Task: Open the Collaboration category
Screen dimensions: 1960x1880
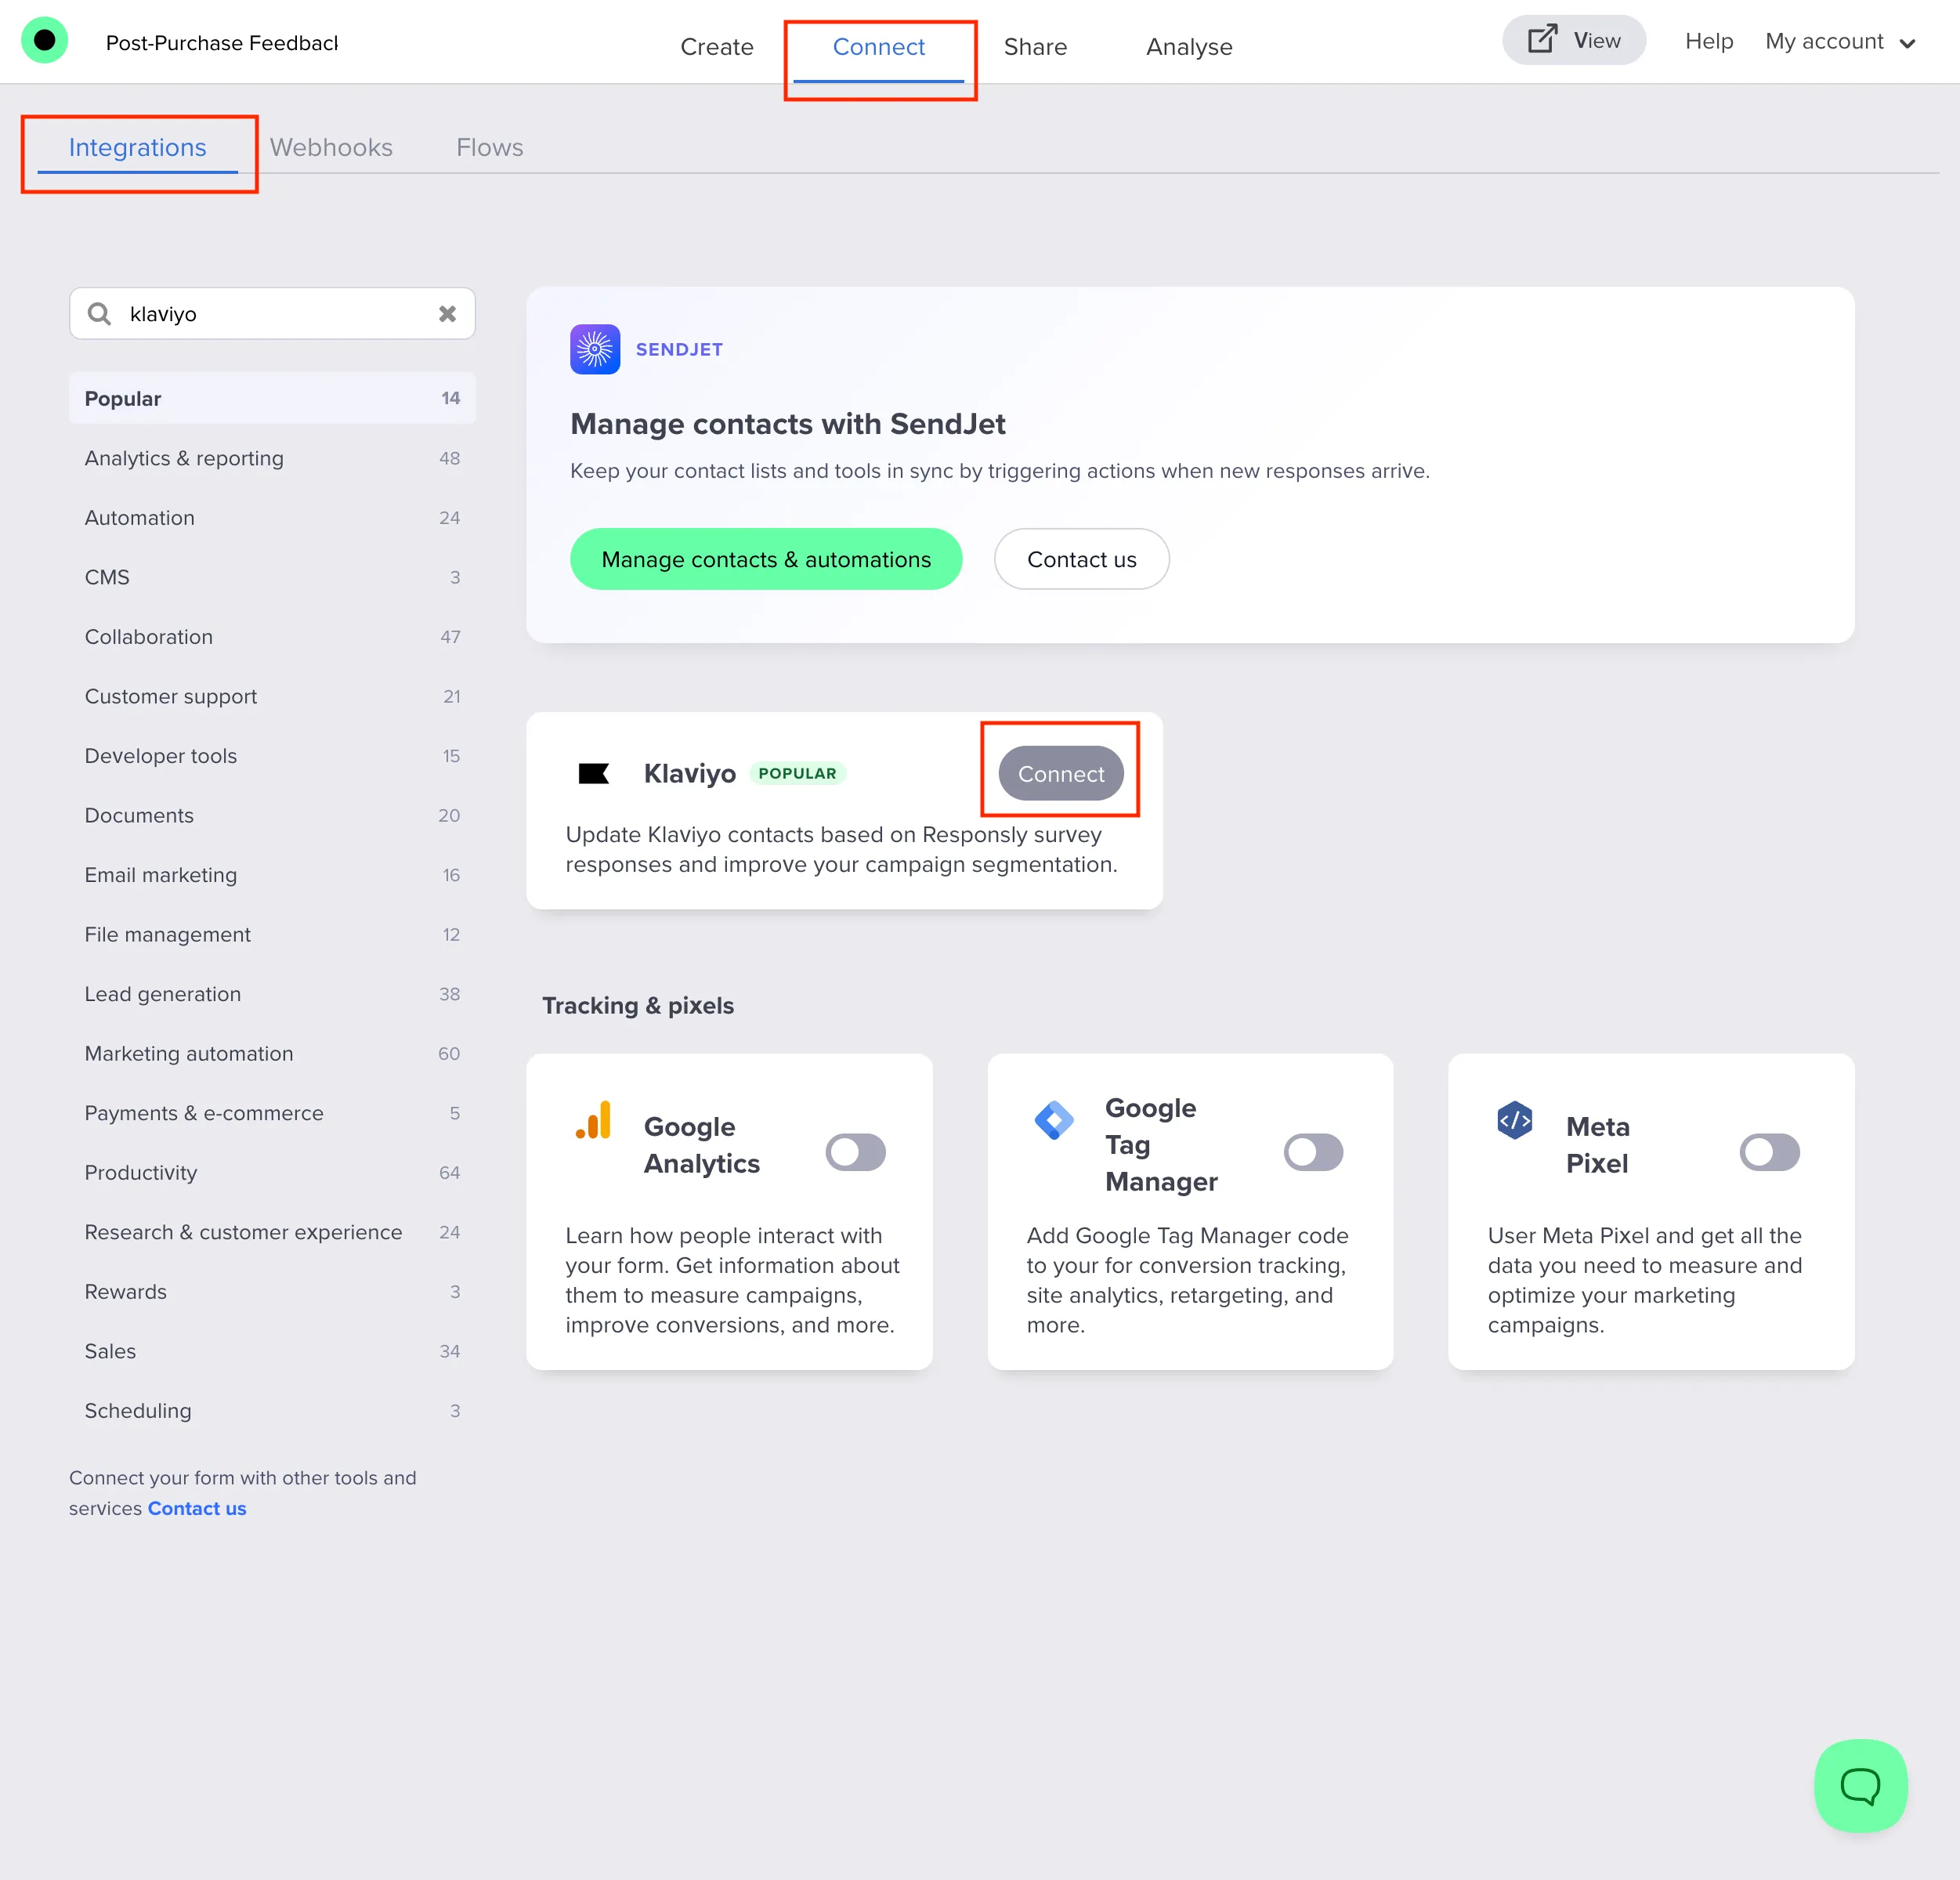Action: [272, 636]
